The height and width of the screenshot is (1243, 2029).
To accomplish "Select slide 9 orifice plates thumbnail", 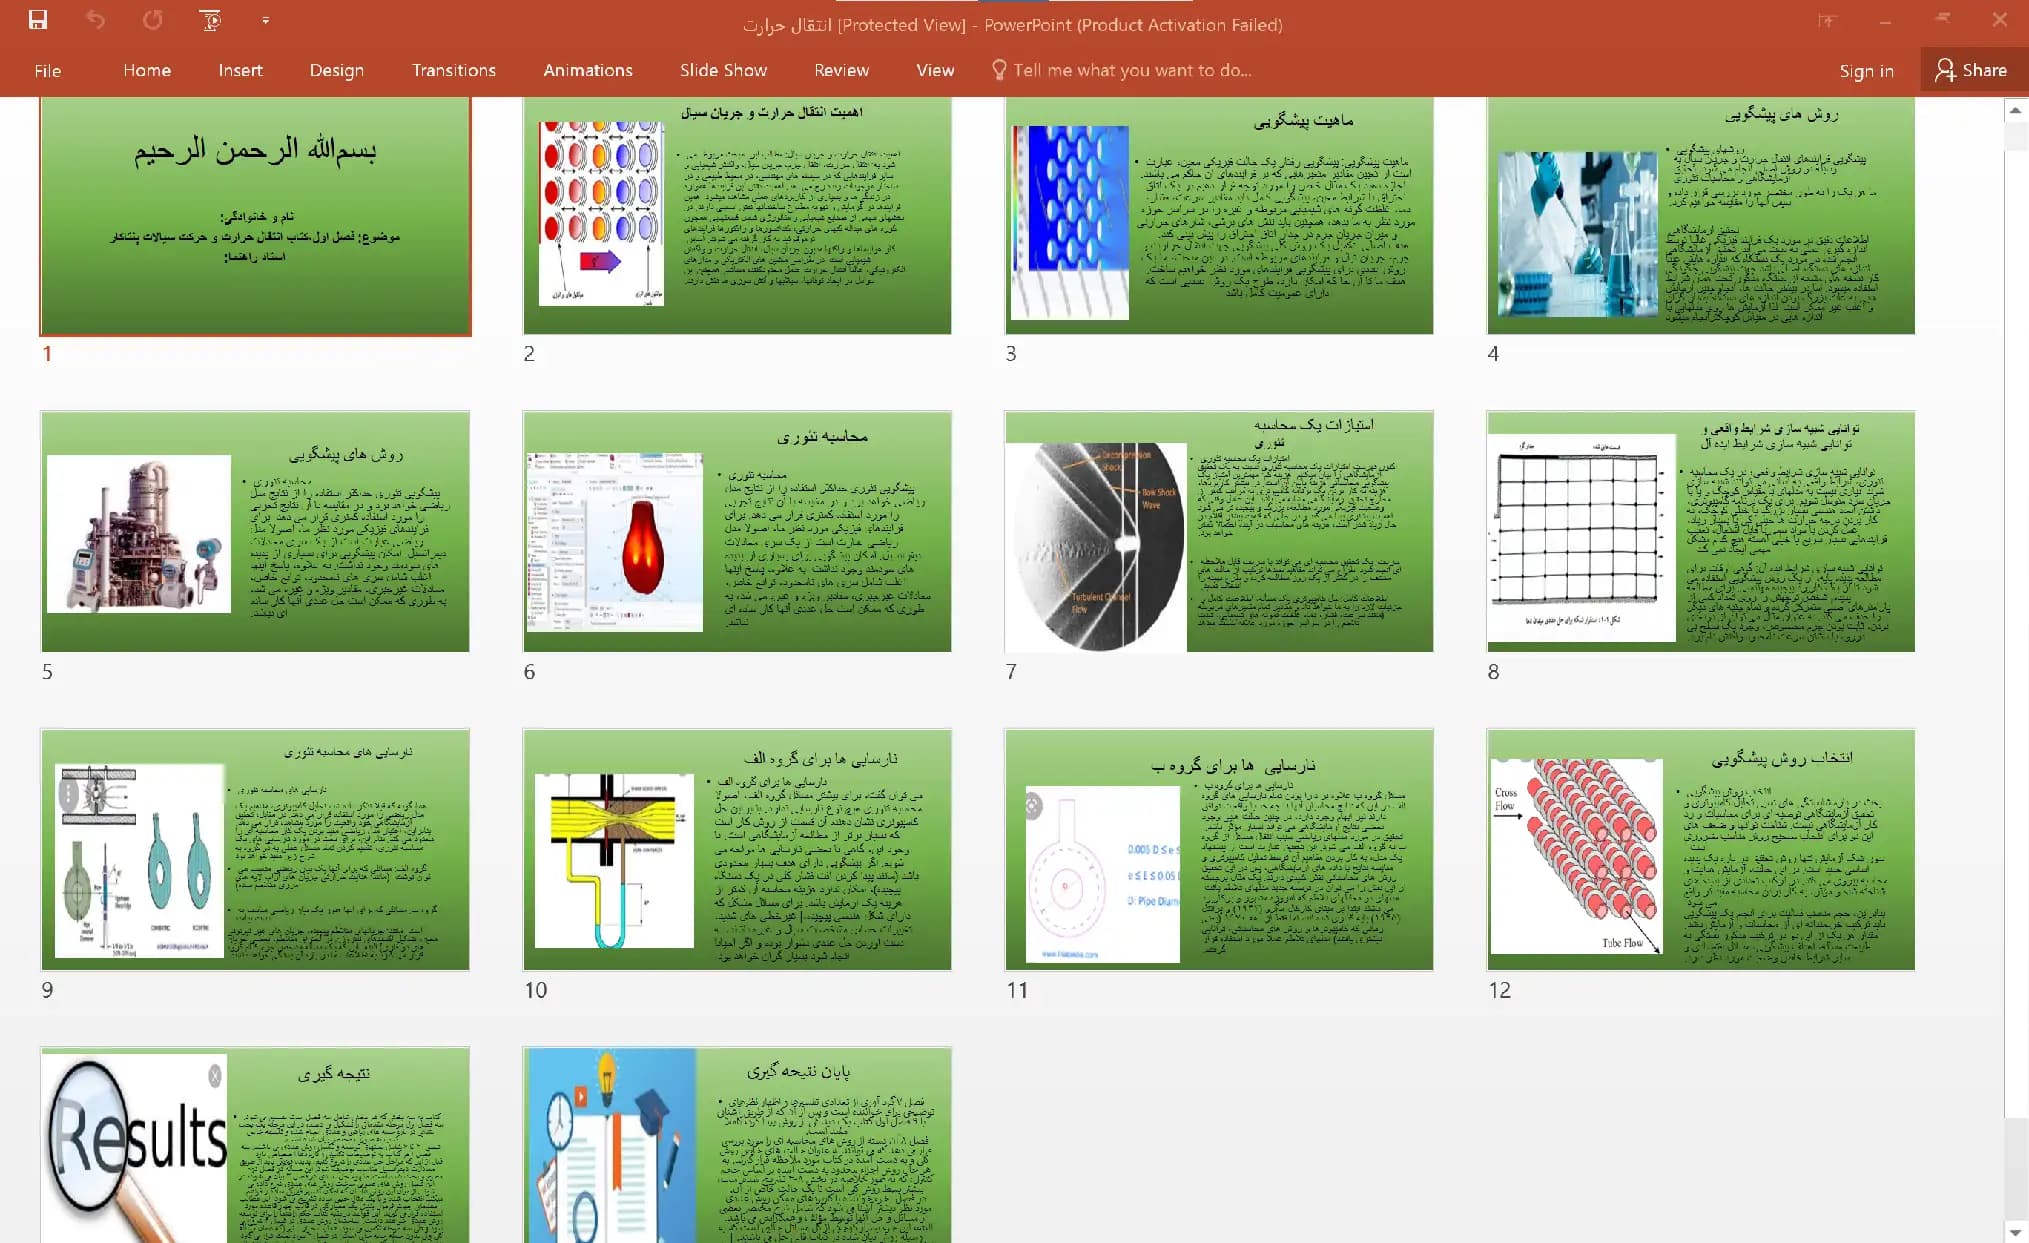I will [x=255, y=849].
